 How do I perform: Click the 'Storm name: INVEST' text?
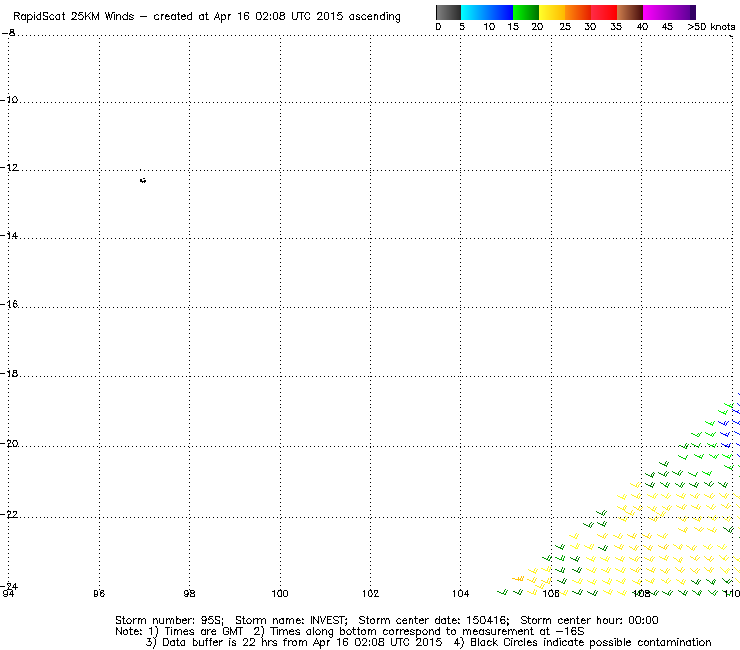tap(291, 620)
